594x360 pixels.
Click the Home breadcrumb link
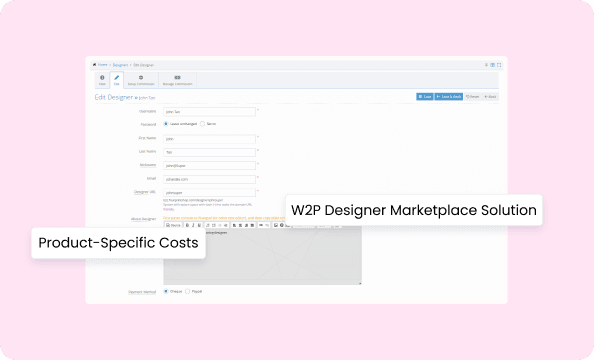pyautogui.click(x=102, y=65)
